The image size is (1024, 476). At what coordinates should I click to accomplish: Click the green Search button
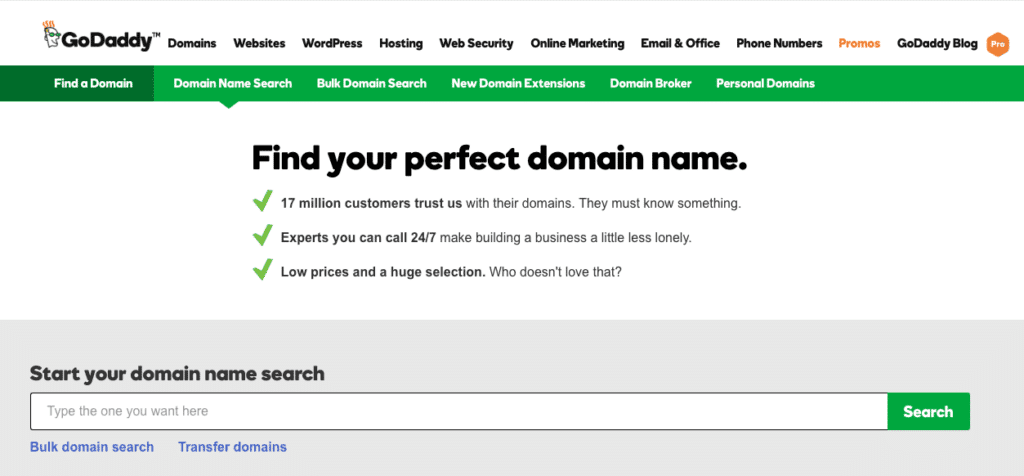pyautogui.click(x=928, y=411)
